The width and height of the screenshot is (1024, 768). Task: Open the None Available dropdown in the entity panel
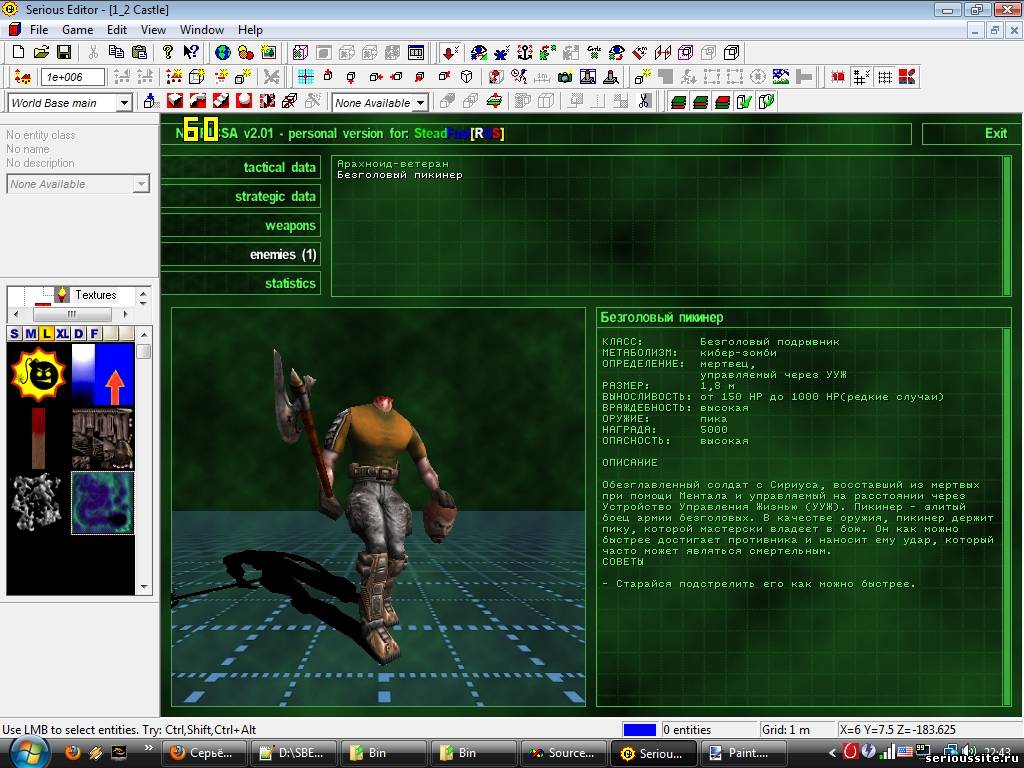[141, 184]
